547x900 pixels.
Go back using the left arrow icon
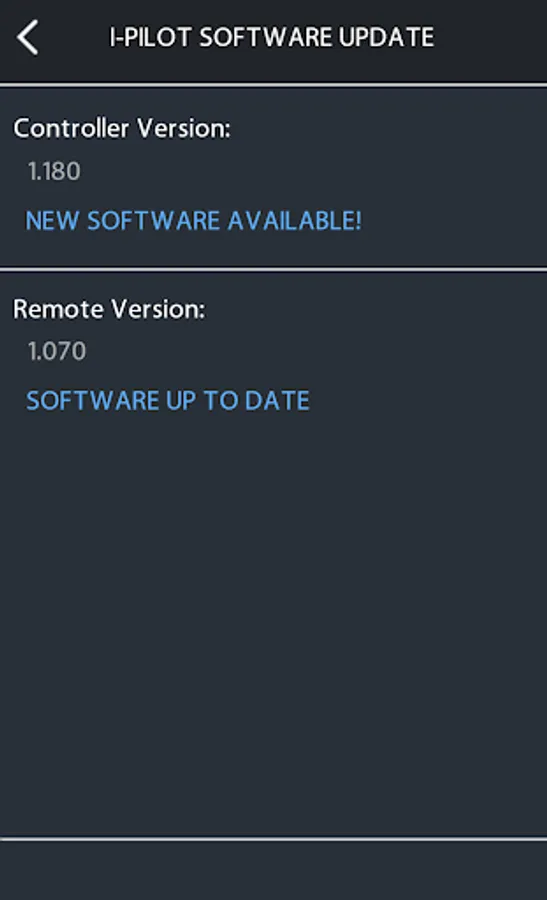click(28, 37)
